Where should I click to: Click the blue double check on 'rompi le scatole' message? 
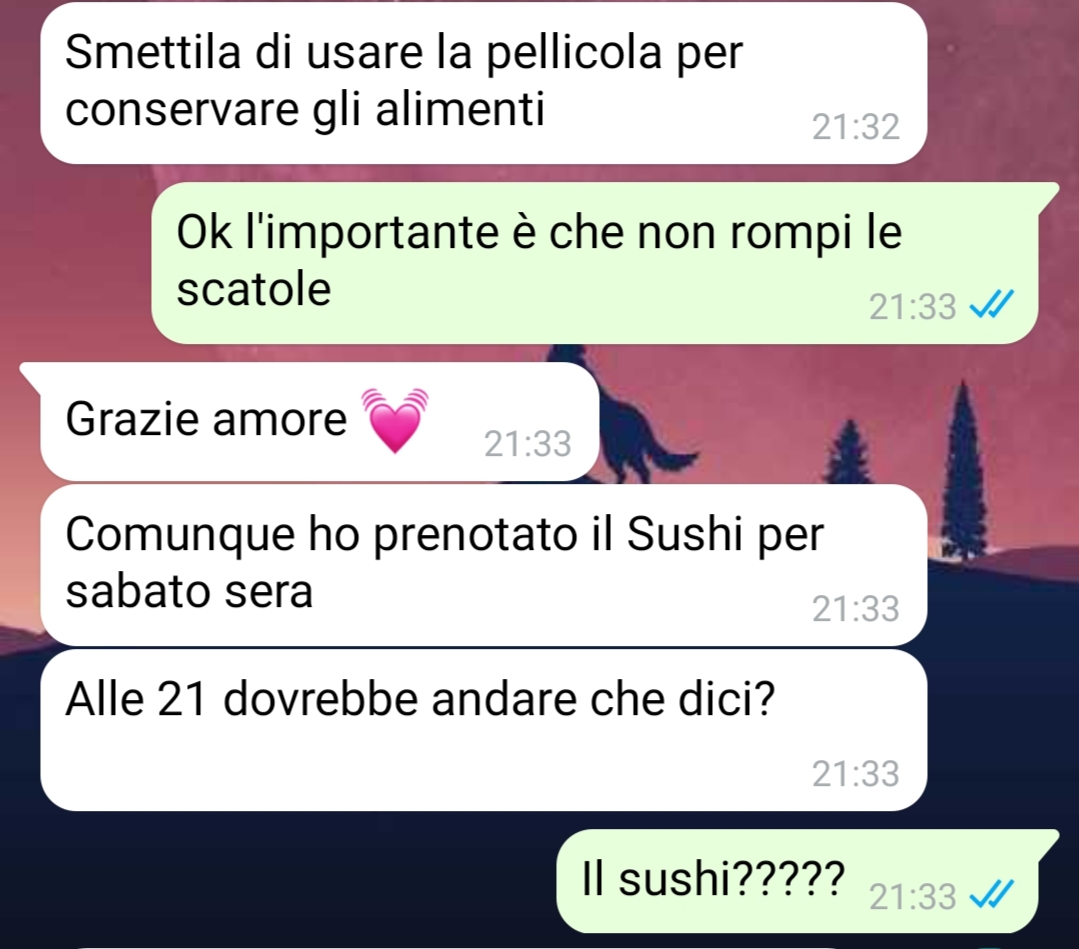(991, 304)
